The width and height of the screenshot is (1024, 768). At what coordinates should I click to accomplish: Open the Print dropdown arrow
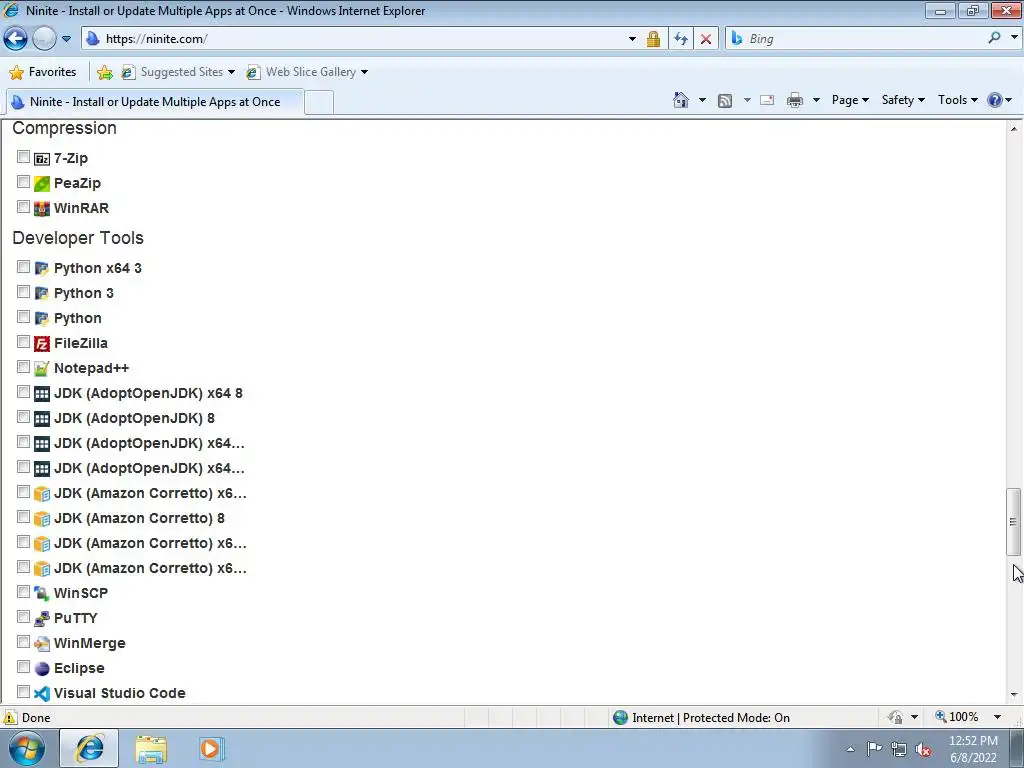(816, 100)
